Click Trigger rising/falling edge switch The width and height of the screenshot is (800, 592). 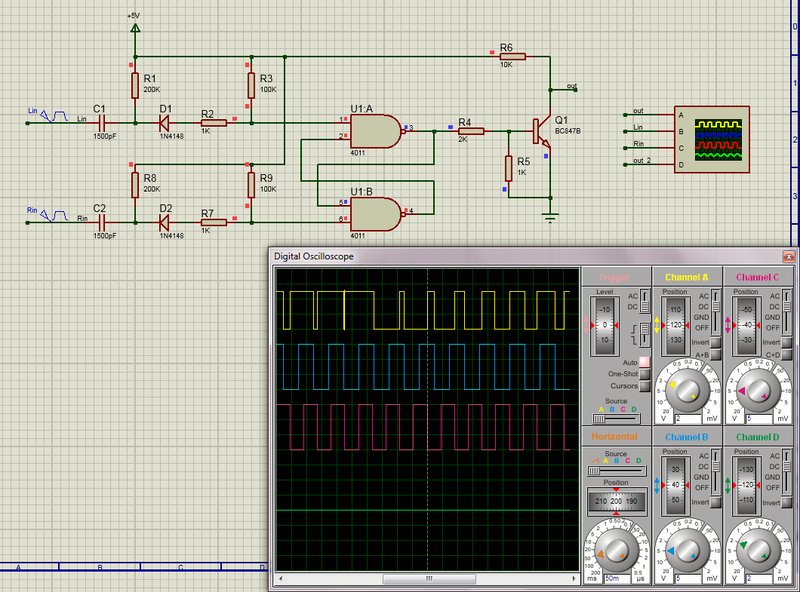tap(645, 334)
